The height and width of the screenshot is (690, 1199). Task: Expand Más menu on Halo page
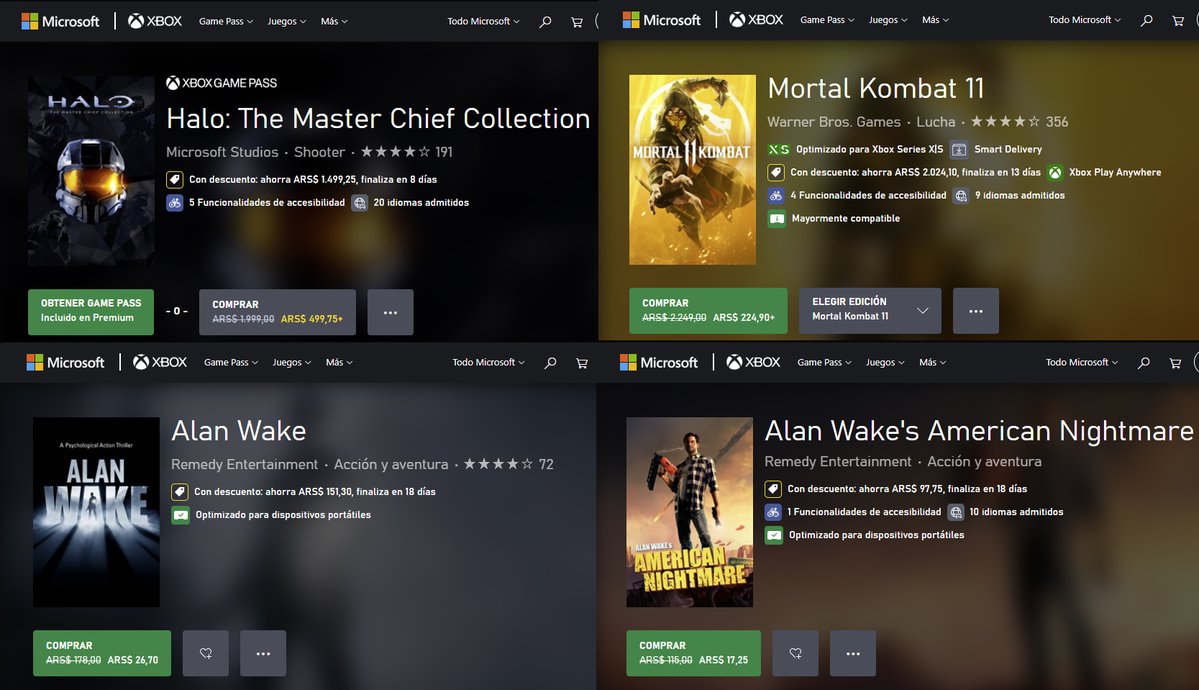pyautogui.click(x=334, y=21)
